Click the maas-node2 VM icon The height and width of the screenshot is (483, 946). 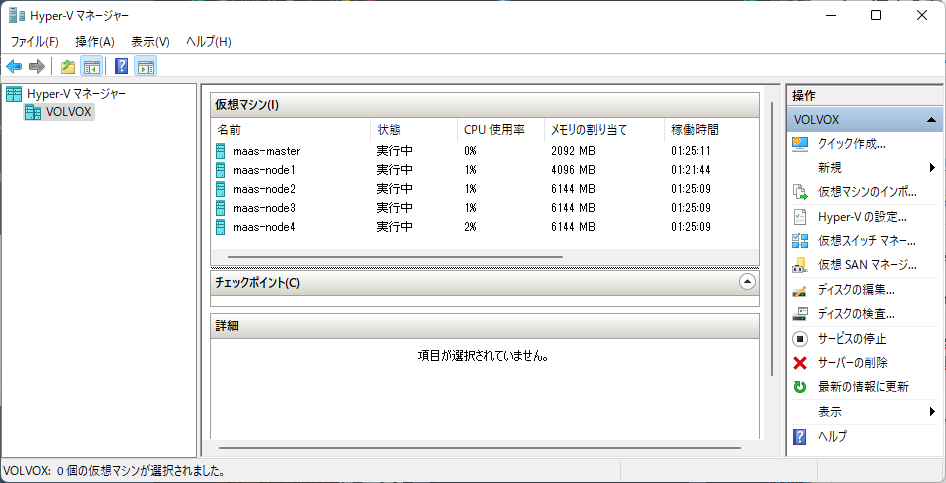(221, 189)
